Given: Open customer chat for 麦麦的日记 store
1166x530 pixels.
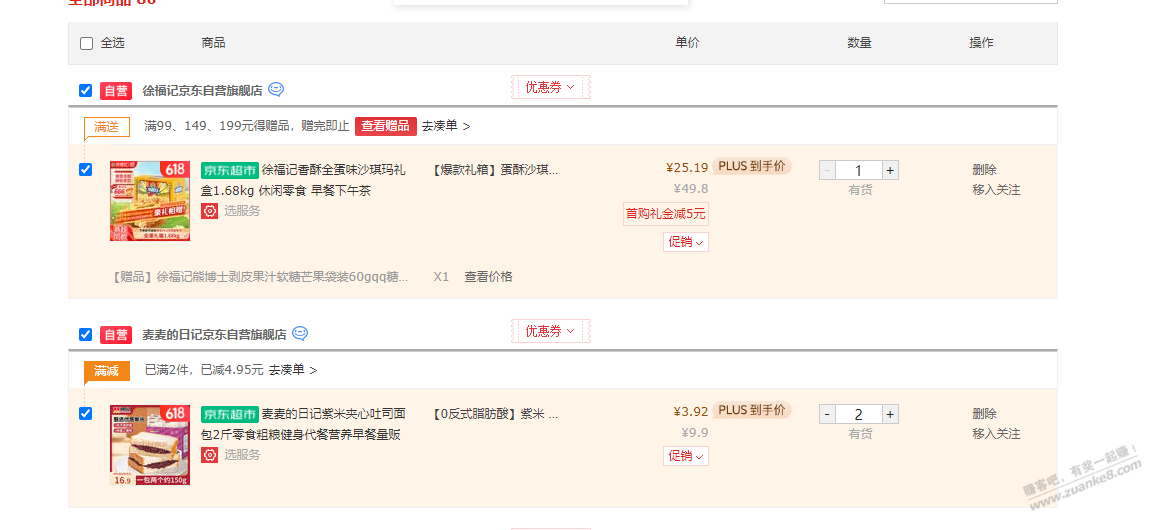Looking at the screenshot, I should tap(300, 334).
